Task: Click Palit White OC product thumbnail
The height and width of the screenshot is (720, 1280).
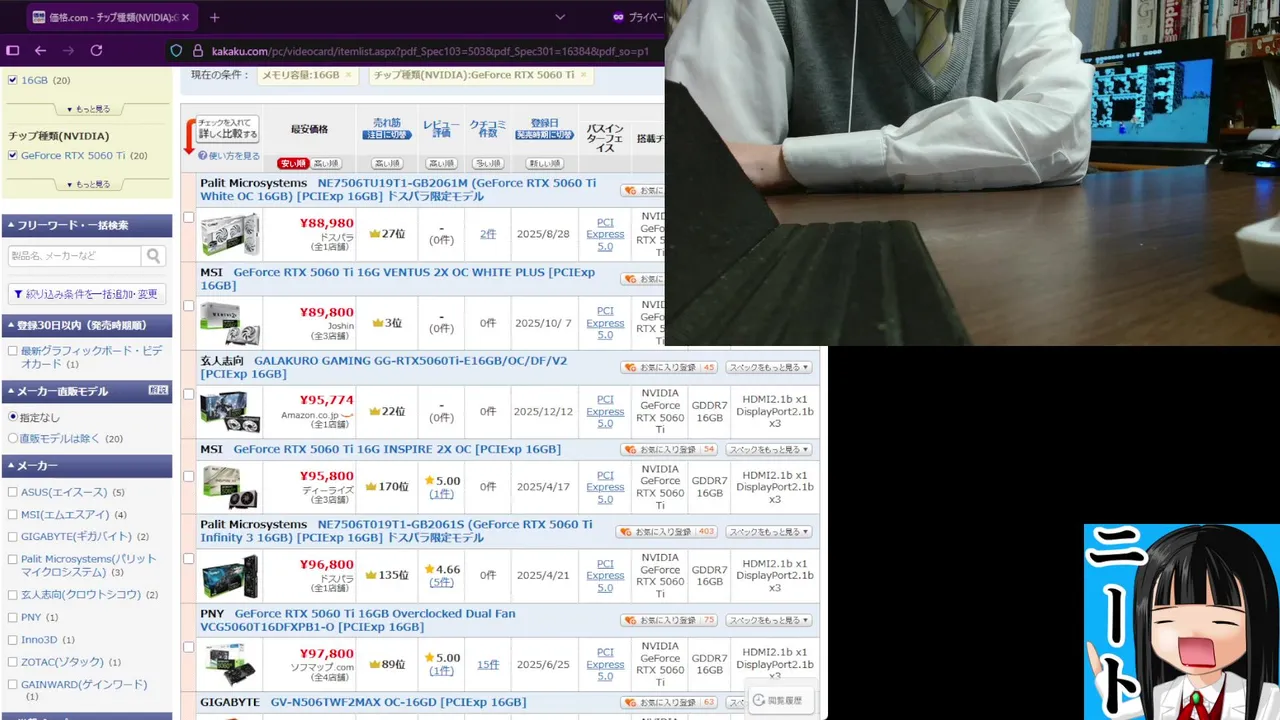Action: [230, 235]
